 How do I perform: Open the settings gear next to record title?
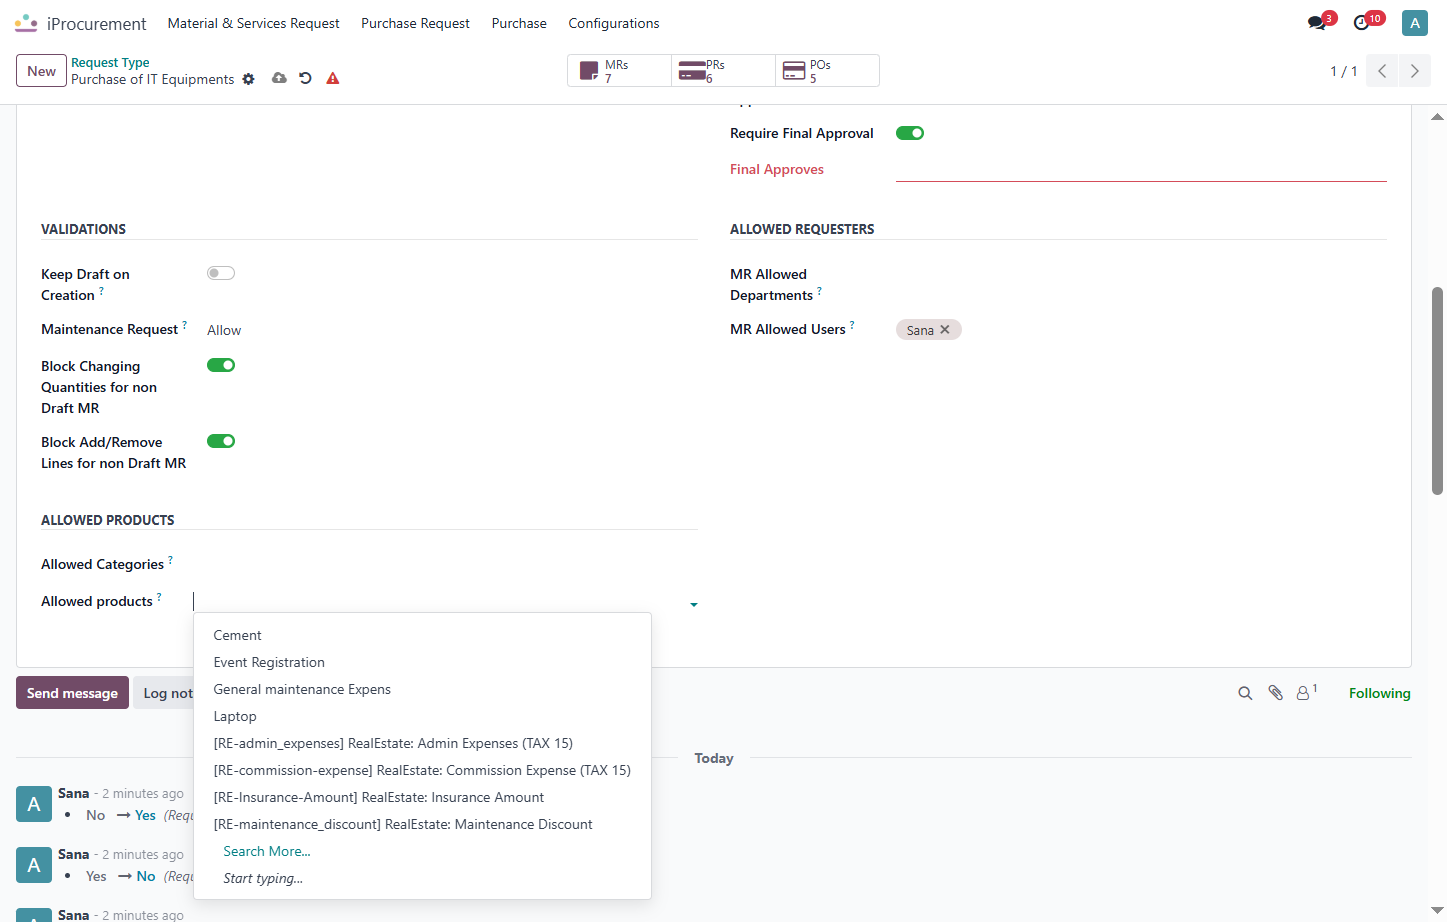point(249,79)
